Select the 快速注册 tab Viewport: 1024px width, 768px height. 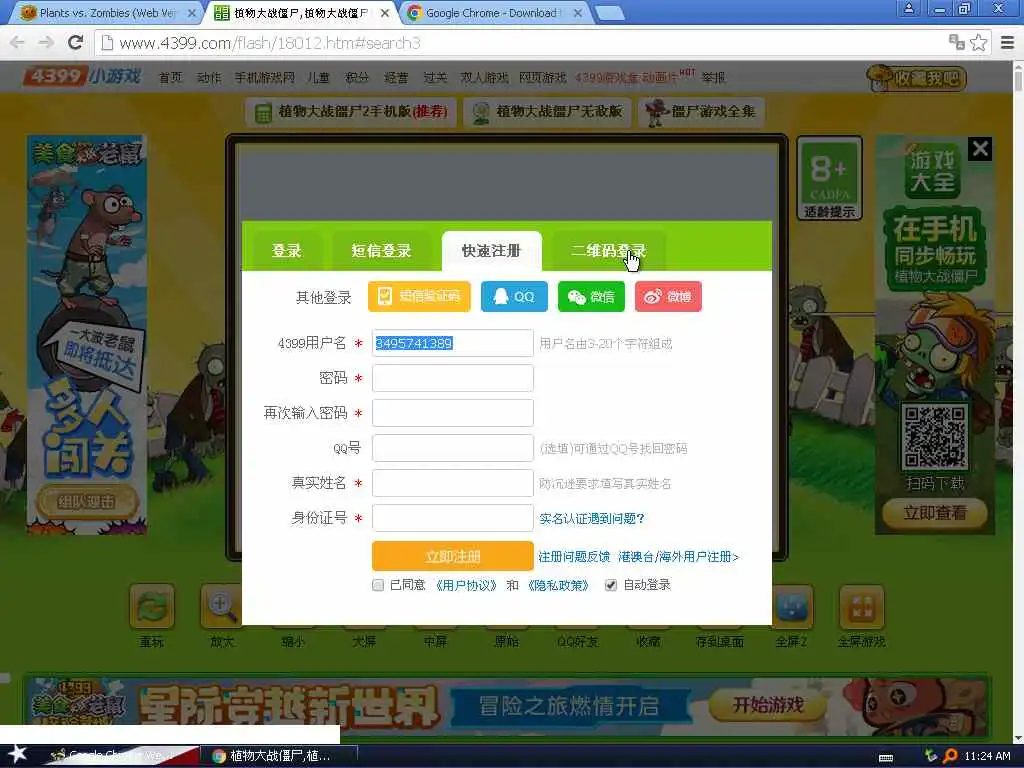pyautogui.click(x=492, y=251)
